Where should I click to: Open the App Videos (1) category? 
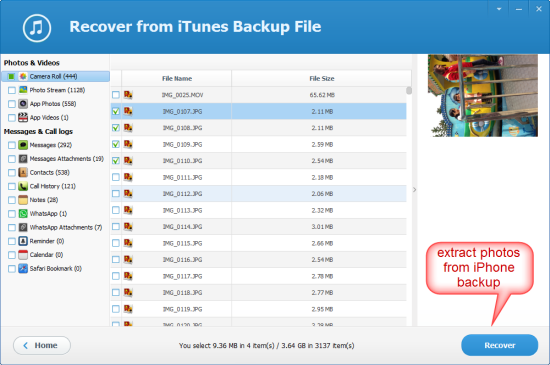pyautogui.click(x=49, y=117)
